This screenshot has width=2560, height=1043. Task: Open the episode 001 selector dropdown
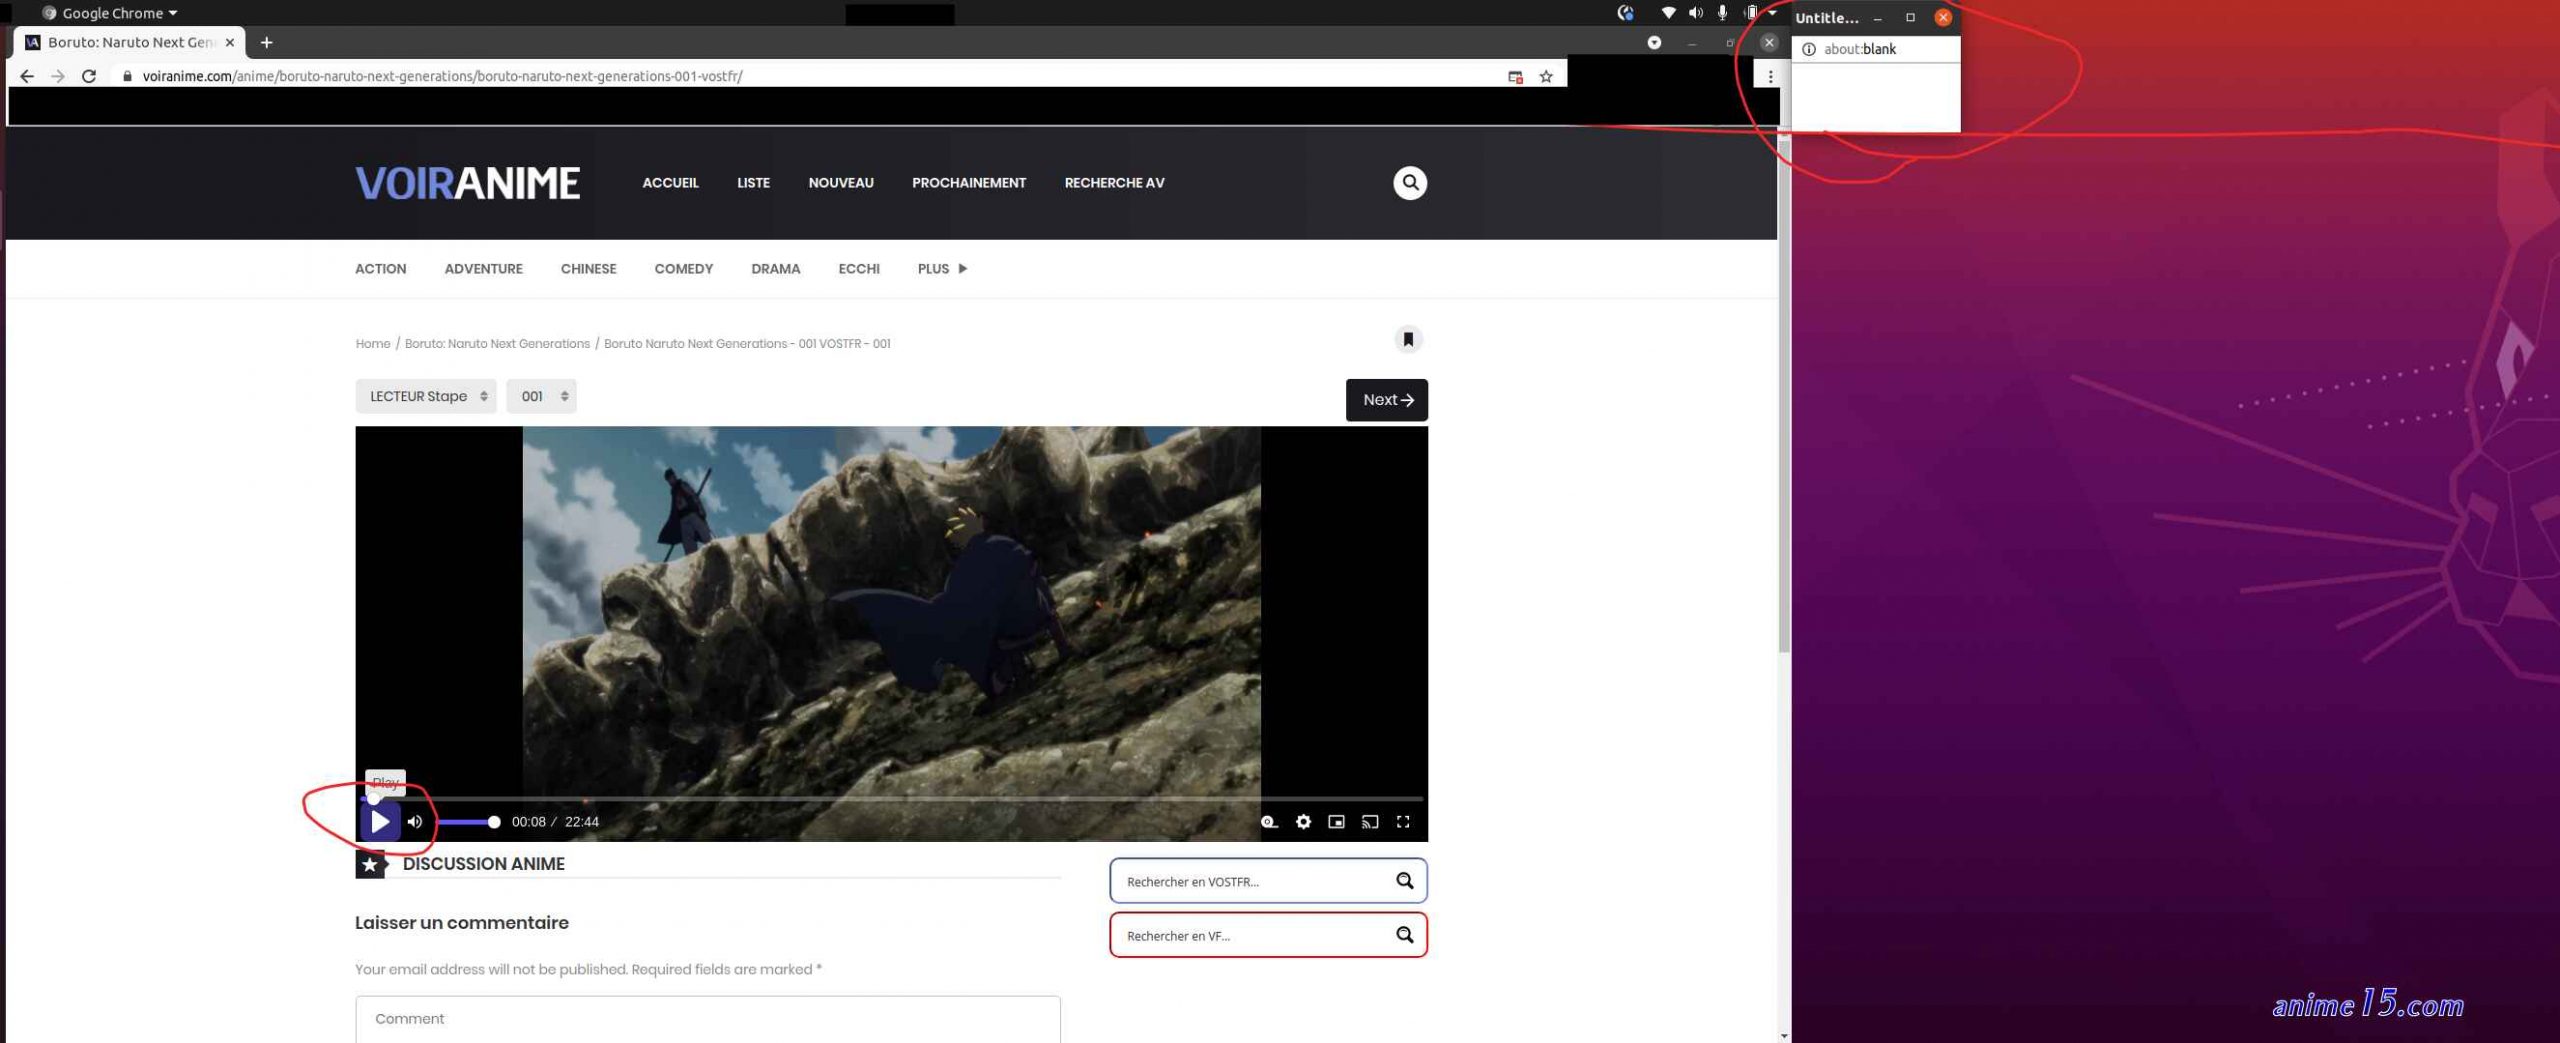pyautogui.click(x=541, y=396)
